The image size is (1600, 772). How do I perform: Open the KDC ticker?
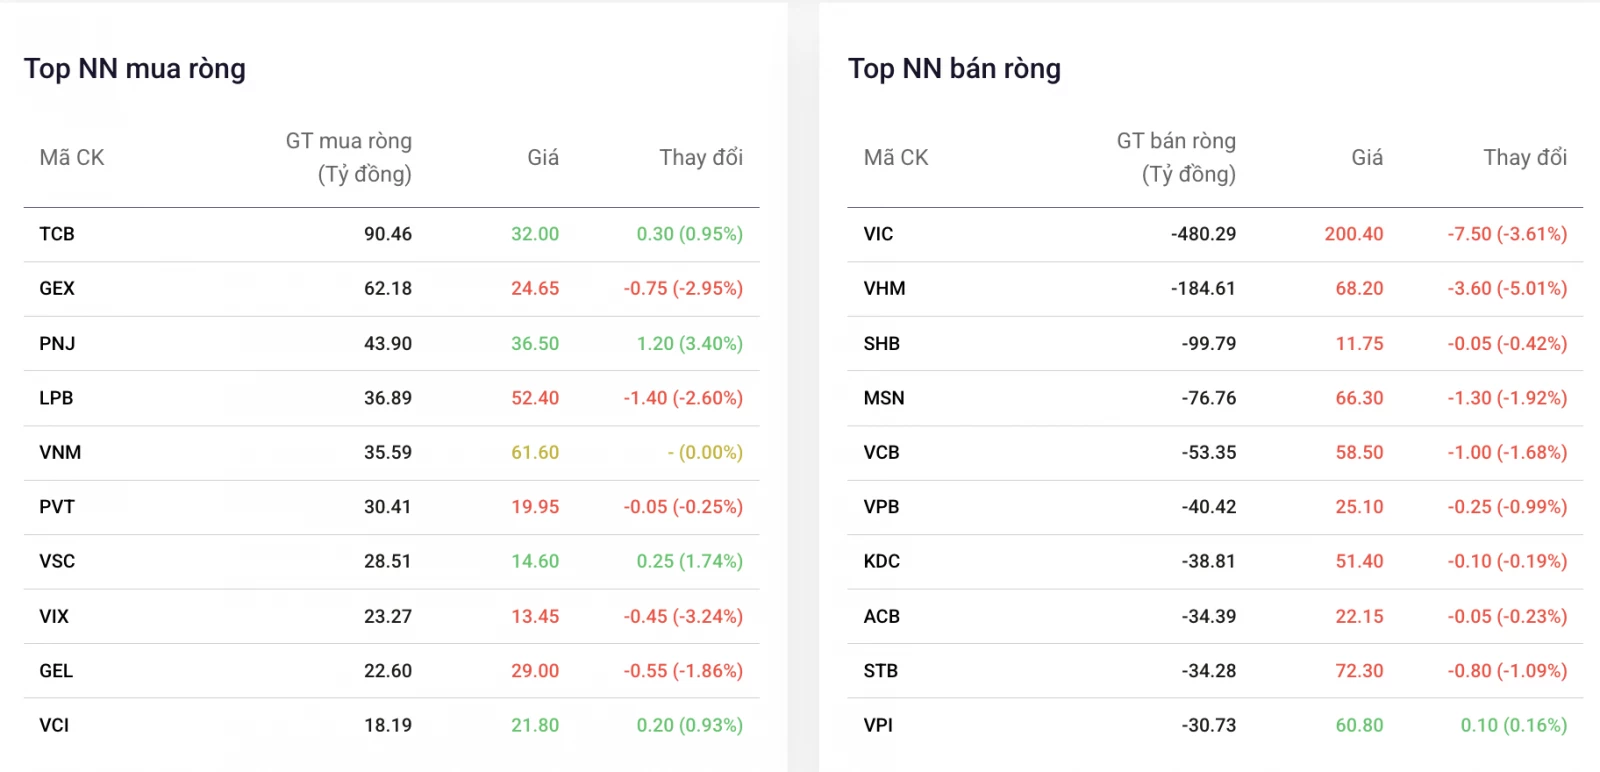(881, 562)
